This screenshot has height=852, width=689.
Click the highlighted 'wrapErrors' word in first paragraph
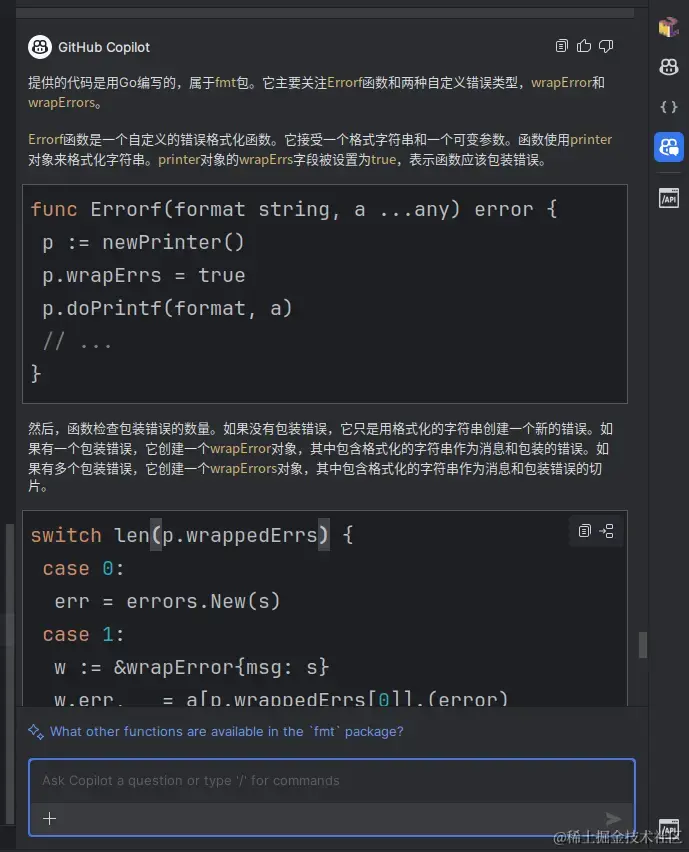(x=61, y=103)
